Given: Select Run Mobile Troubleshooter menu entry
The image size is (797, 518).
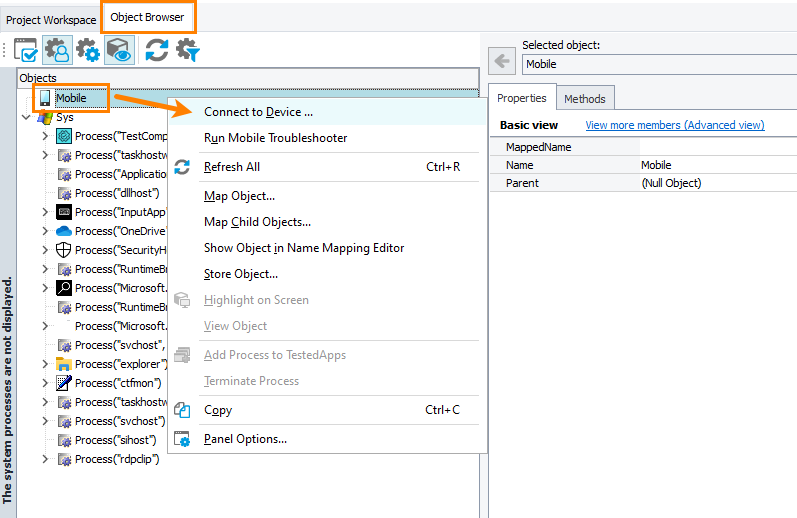Looking at the screenshot, I should click(x=275, y=138).
